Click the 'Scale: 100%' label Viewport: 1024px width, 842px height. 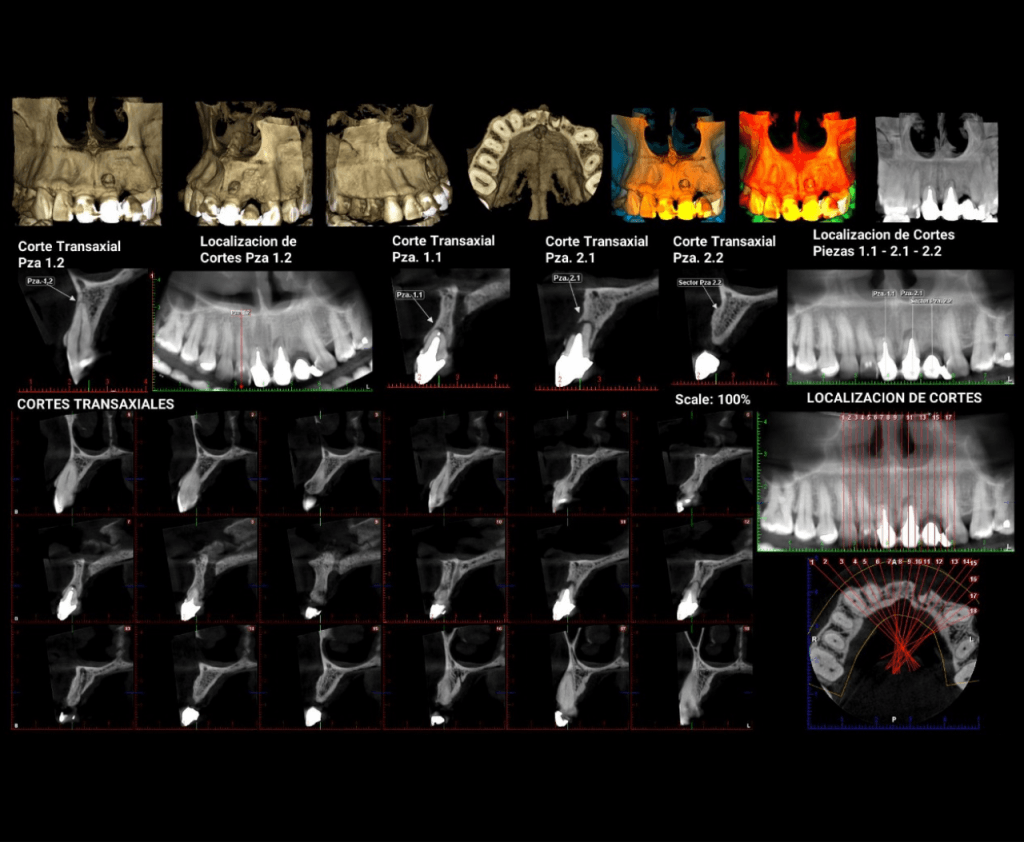click(712, 399)
